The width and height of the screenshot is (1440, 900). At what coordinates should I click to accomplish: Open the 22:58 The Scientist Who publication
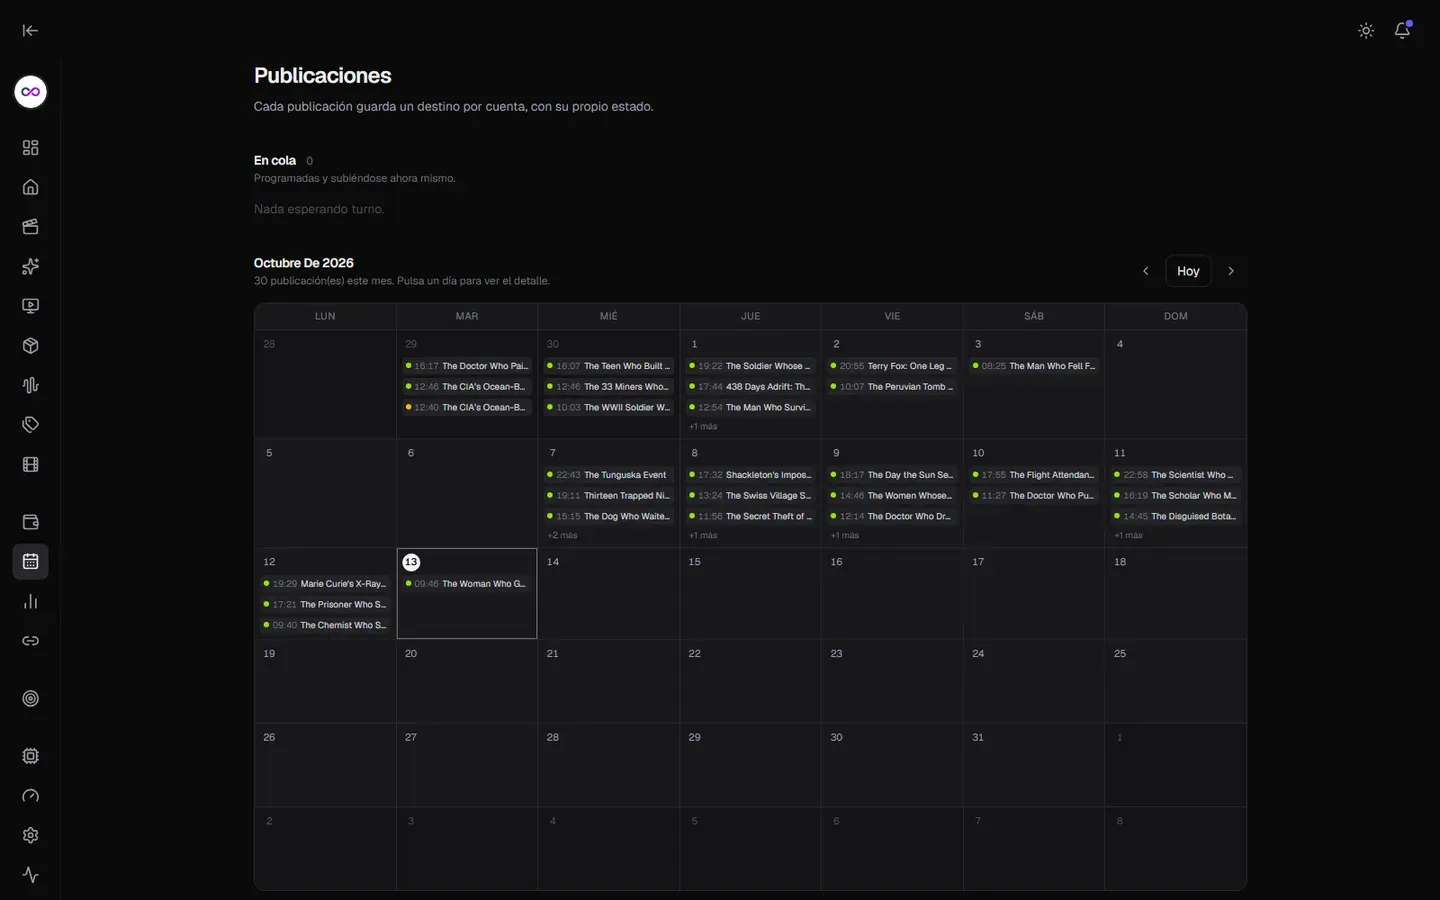click(1176, 475)
